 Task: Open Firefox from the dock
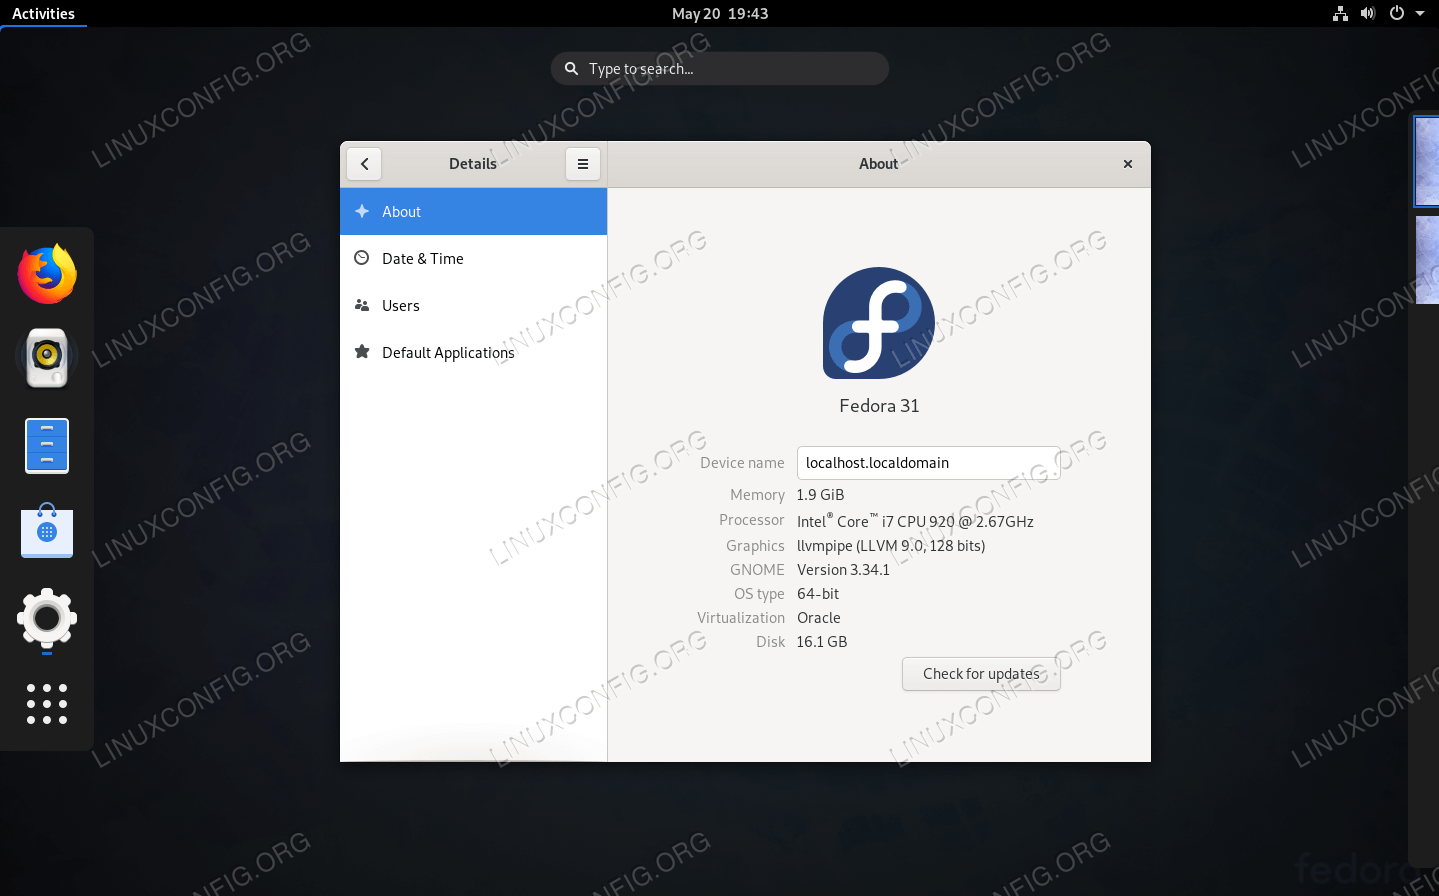(x=47, y=274)
